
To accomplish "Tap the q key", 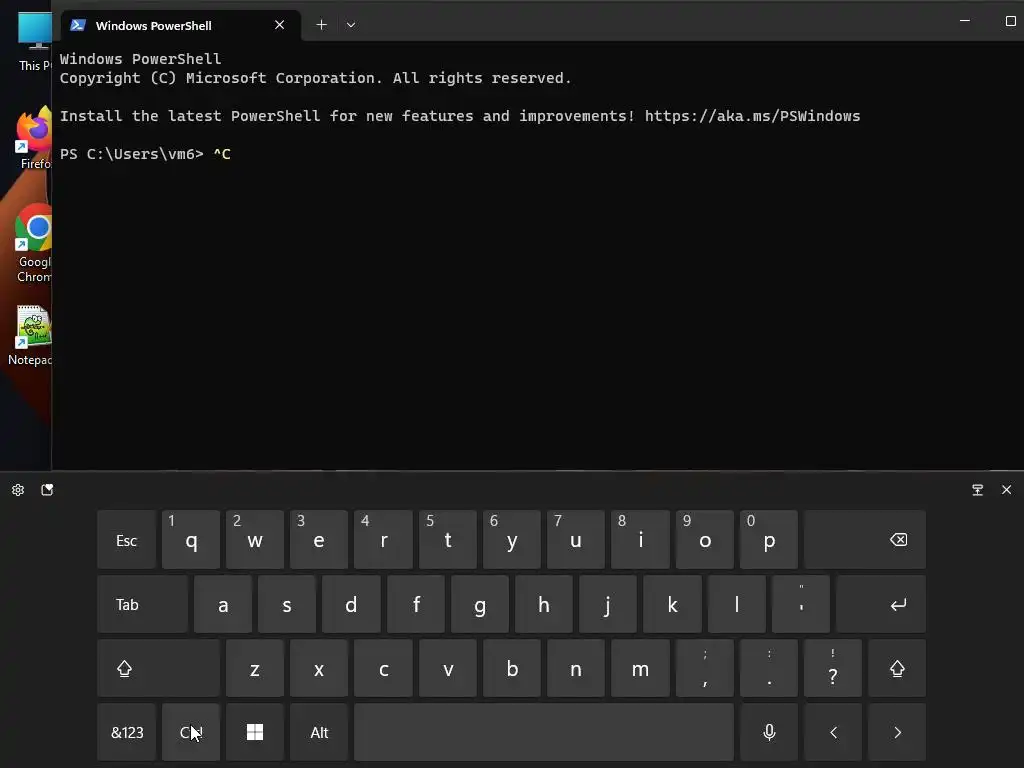I will pyautogui.click(x=191, y=539).
